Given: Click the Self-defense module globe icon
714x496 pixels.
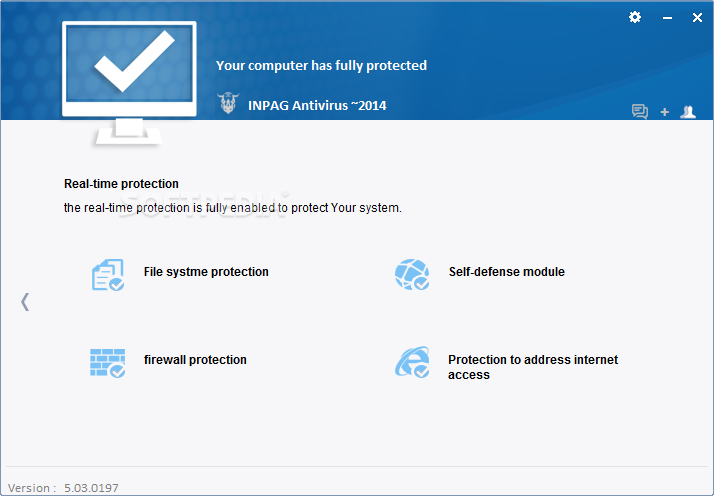Looking at the screenshot, I should (412, 274).
